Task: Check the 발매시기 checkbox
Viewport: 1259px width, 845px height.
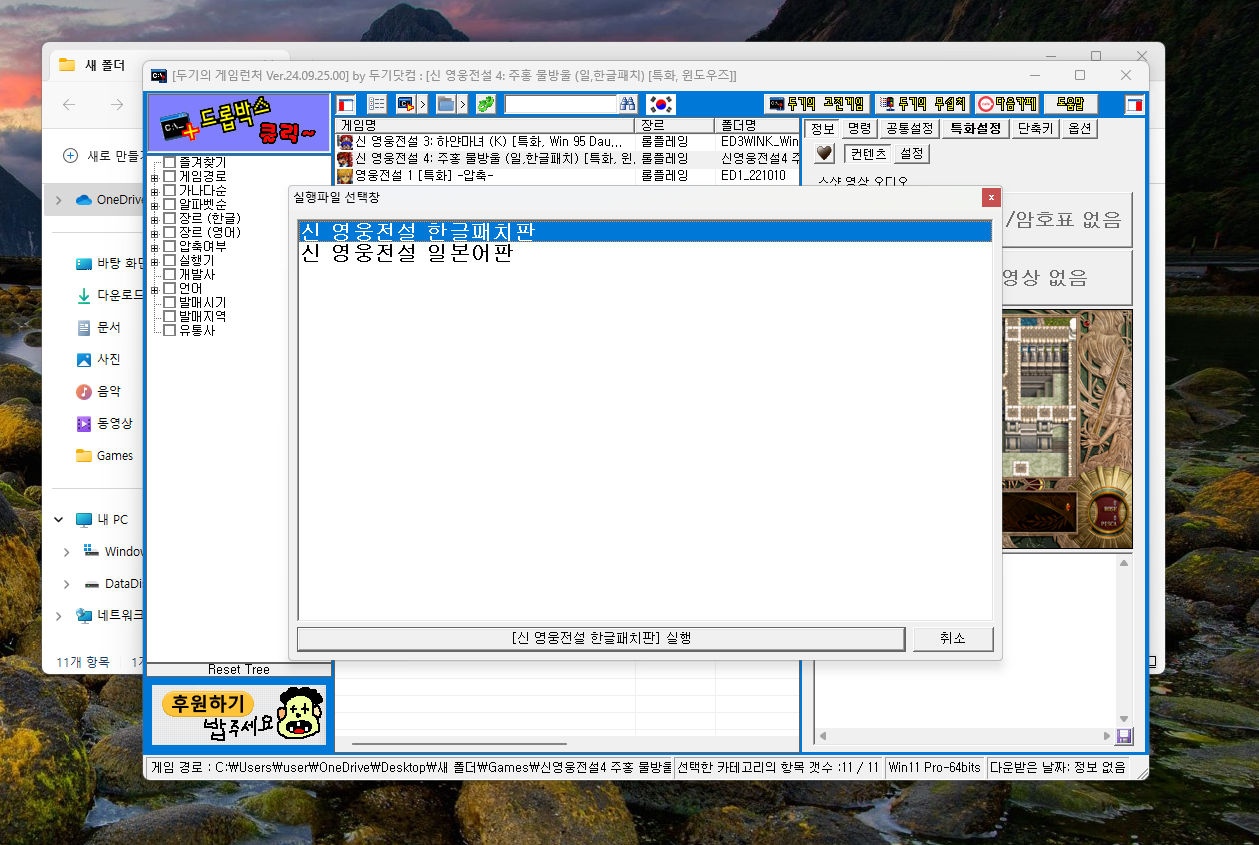Action: [170, 302]
